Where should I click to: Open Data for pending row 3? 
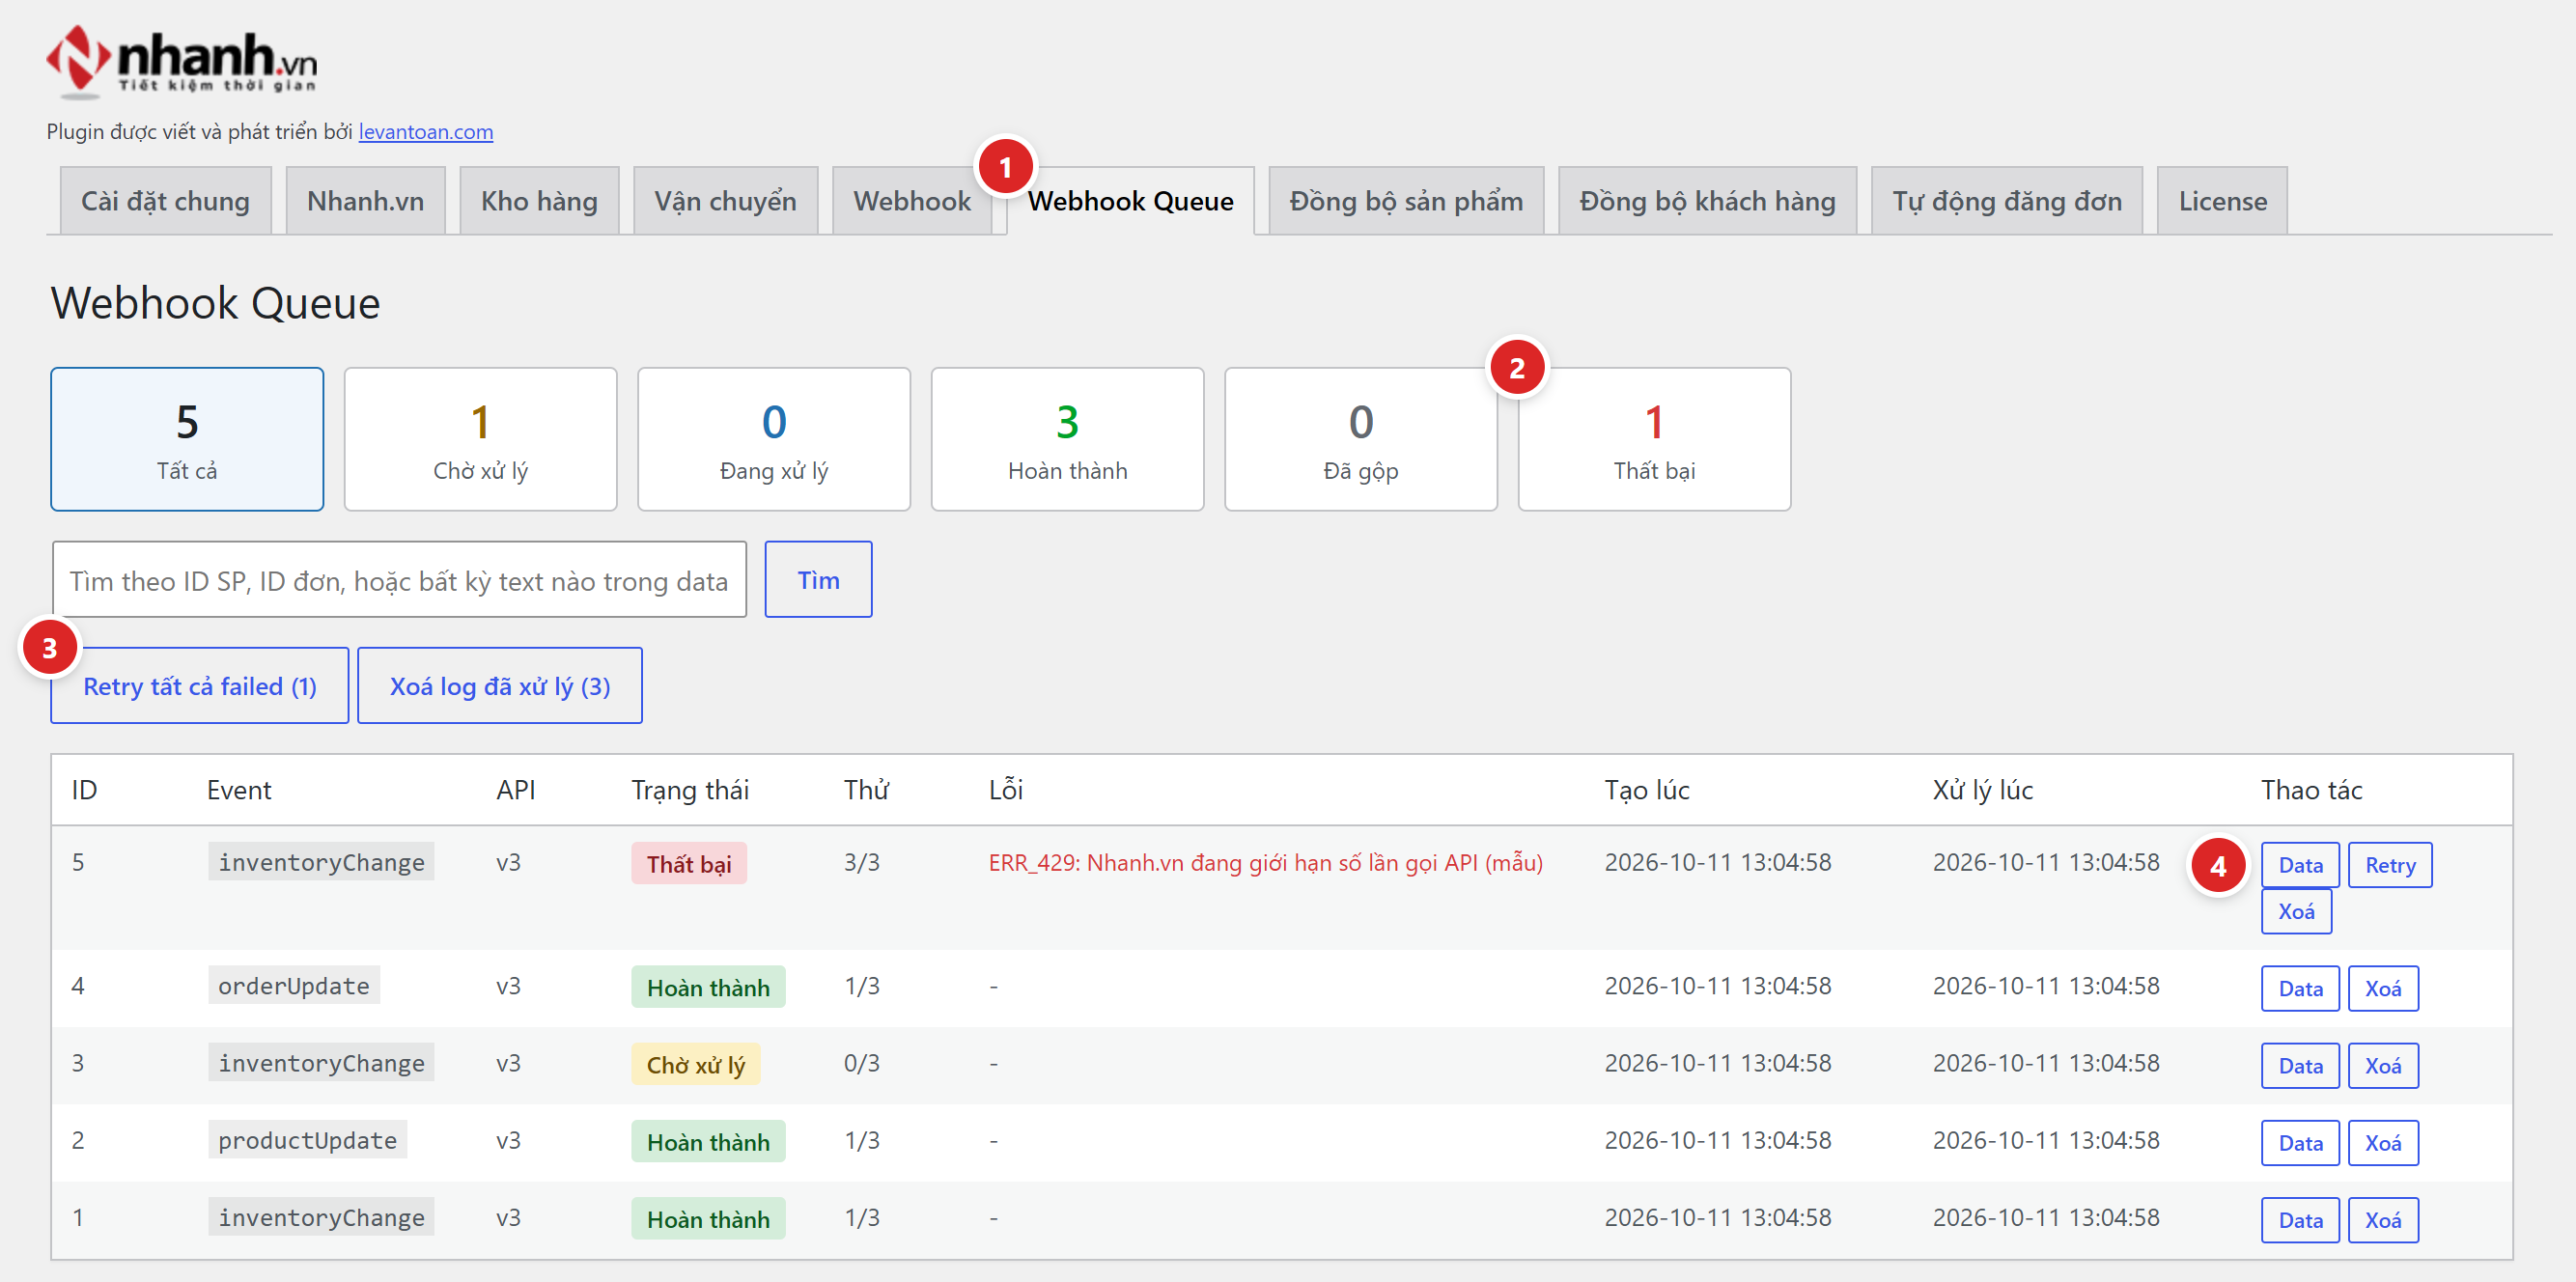coord(2300,1065)
